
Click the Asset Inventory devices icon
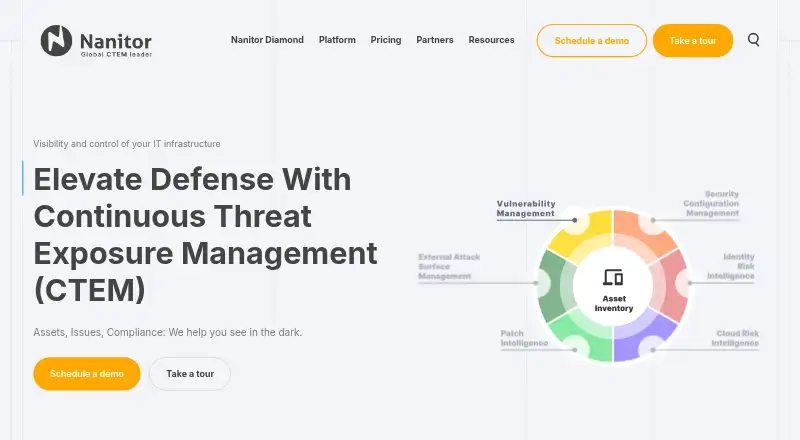tap(613, 277)
